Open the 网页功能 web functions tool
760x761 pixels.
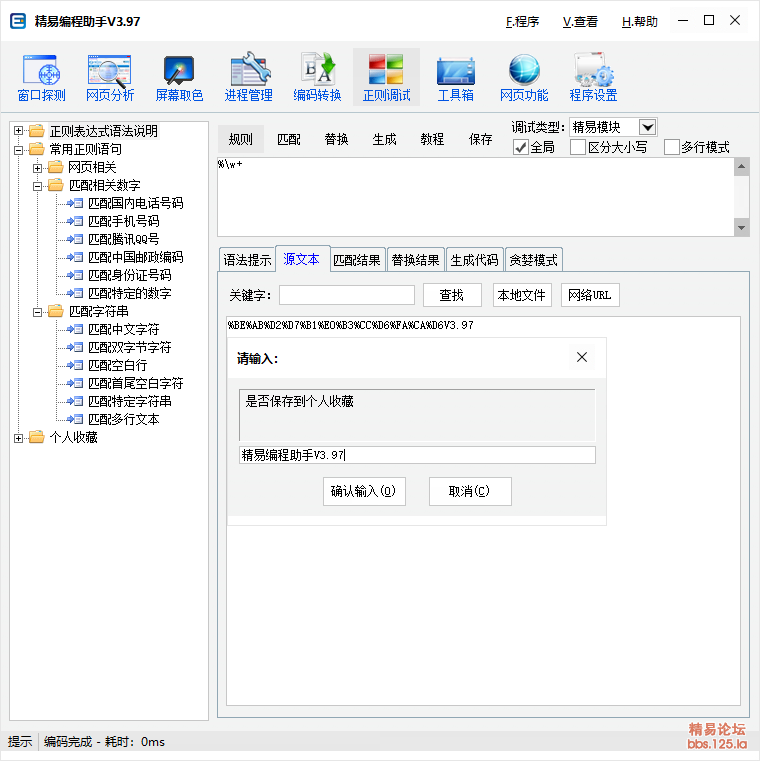524,78
